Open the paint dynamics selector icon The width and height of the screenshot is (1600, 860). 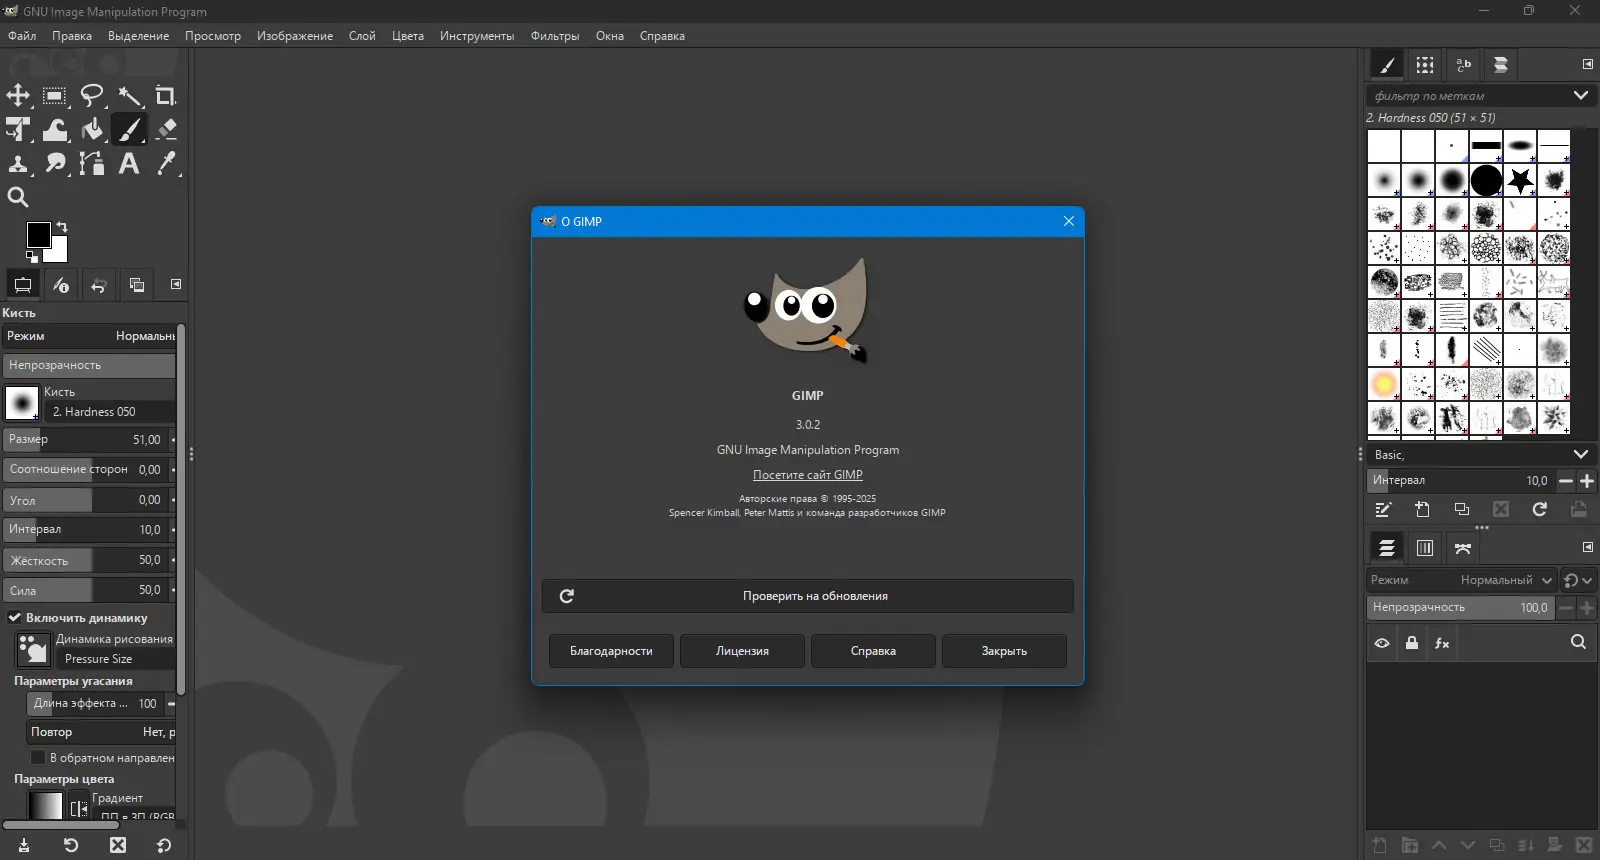click(x=33, y=649)
